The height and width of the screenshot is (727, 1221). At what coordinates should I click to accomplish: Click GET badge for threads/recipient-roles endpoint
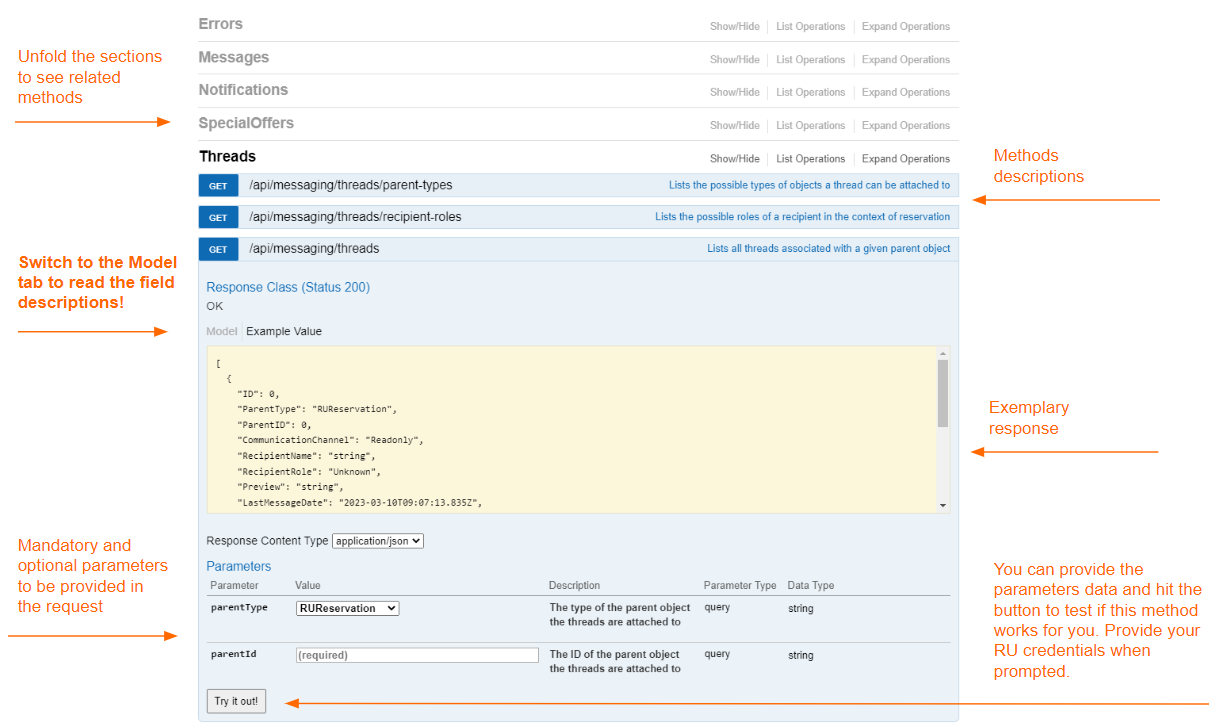[218, 217]
